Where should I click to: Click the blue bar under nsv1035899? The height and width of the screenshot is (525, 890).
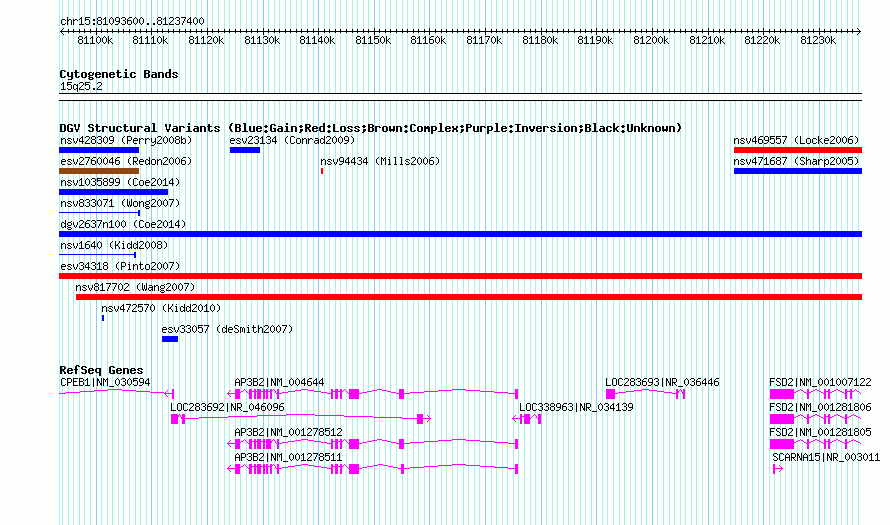[x=114, y=192]
